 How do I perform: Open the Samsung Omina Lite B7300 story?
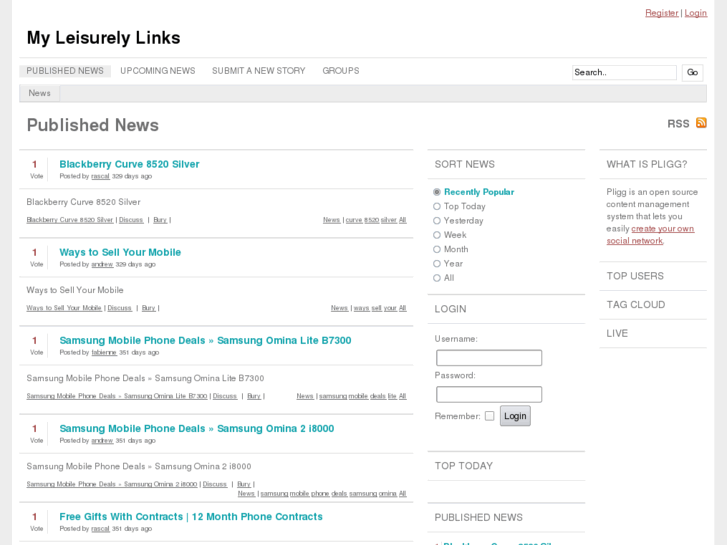click(x=205, y=340)
